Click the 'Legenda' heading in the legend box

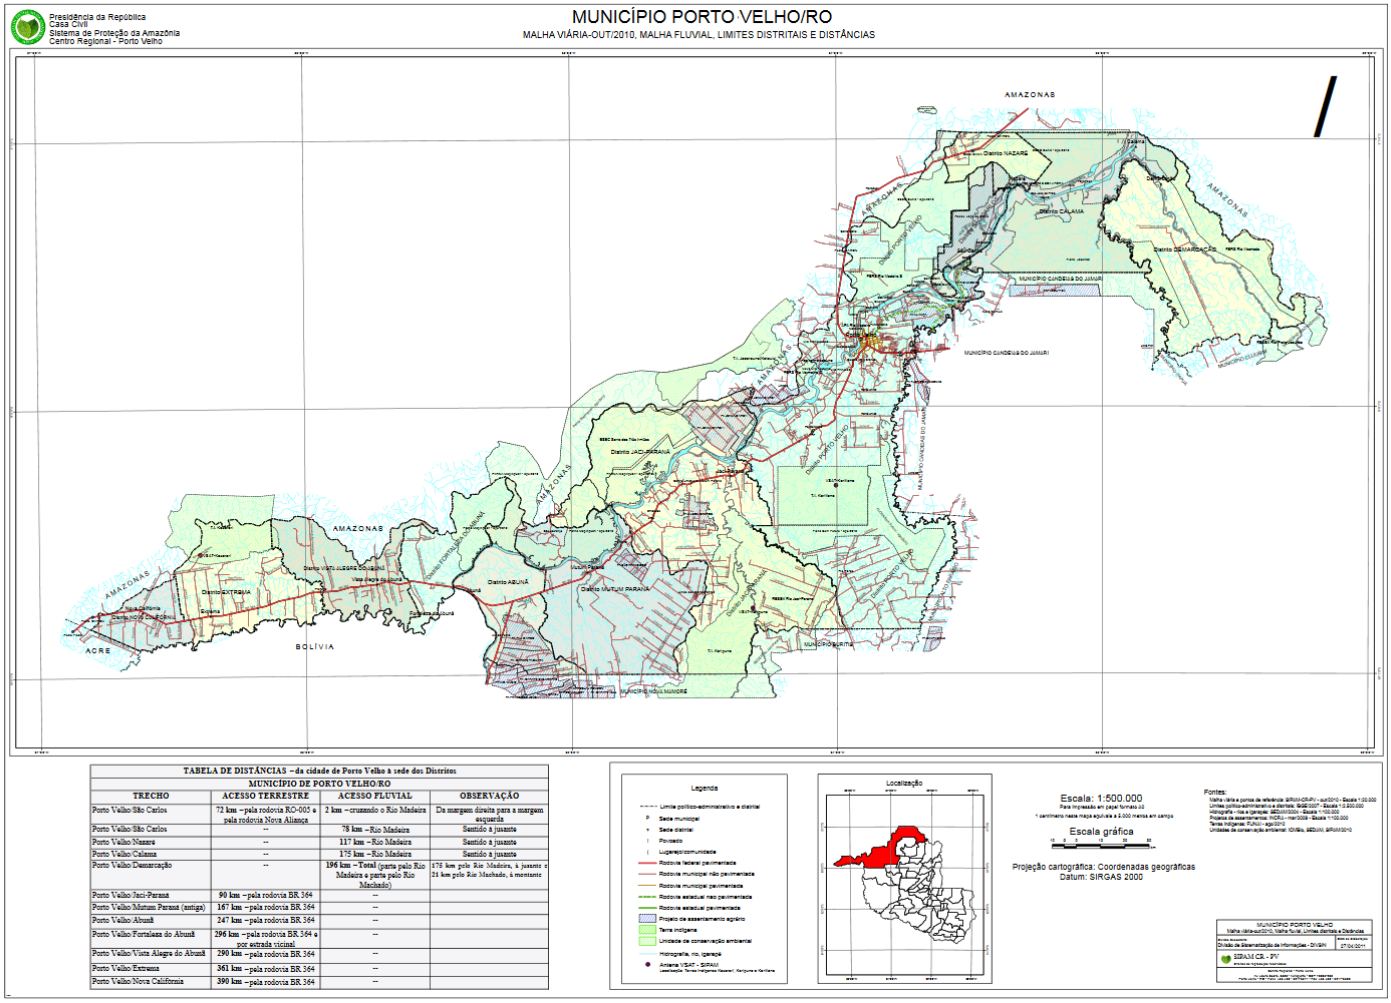click(x=704, y=788)
